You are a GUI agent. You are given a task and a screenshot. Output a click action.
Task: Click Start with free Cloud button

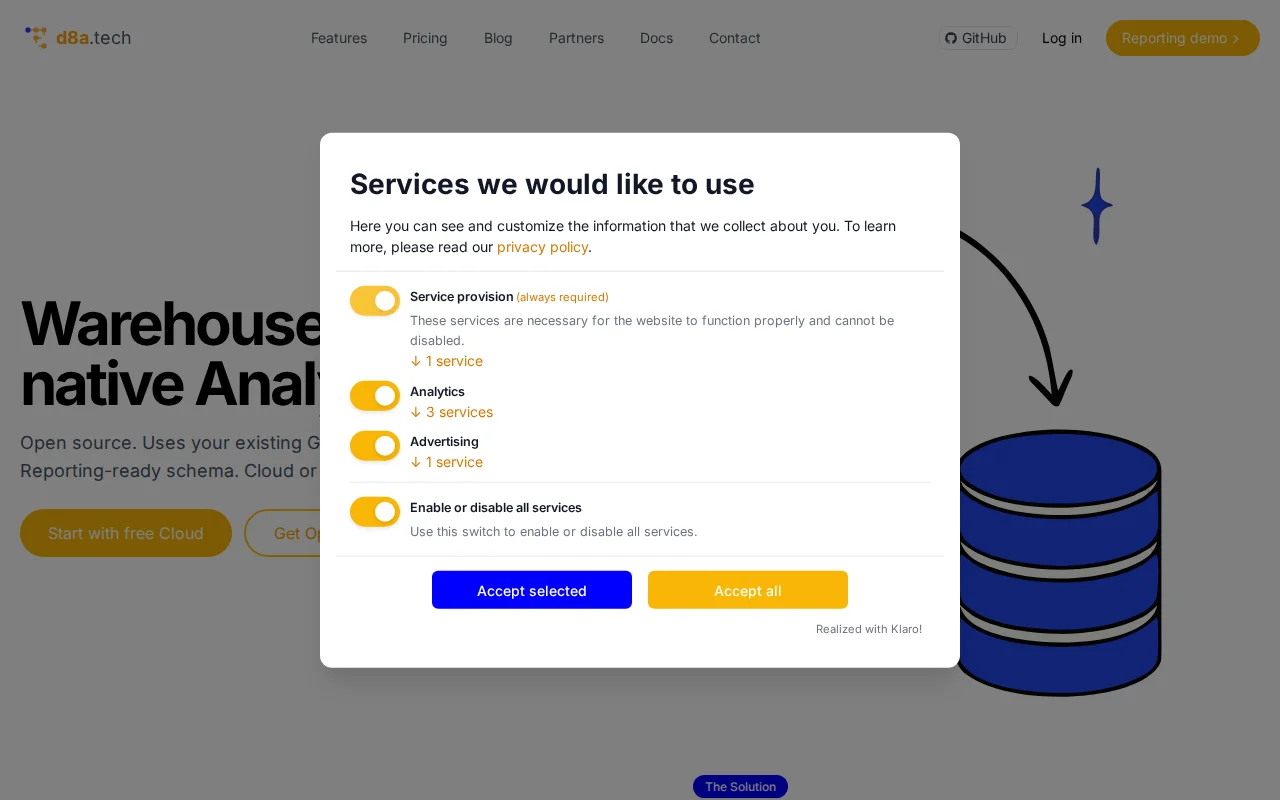pos(126,533)
